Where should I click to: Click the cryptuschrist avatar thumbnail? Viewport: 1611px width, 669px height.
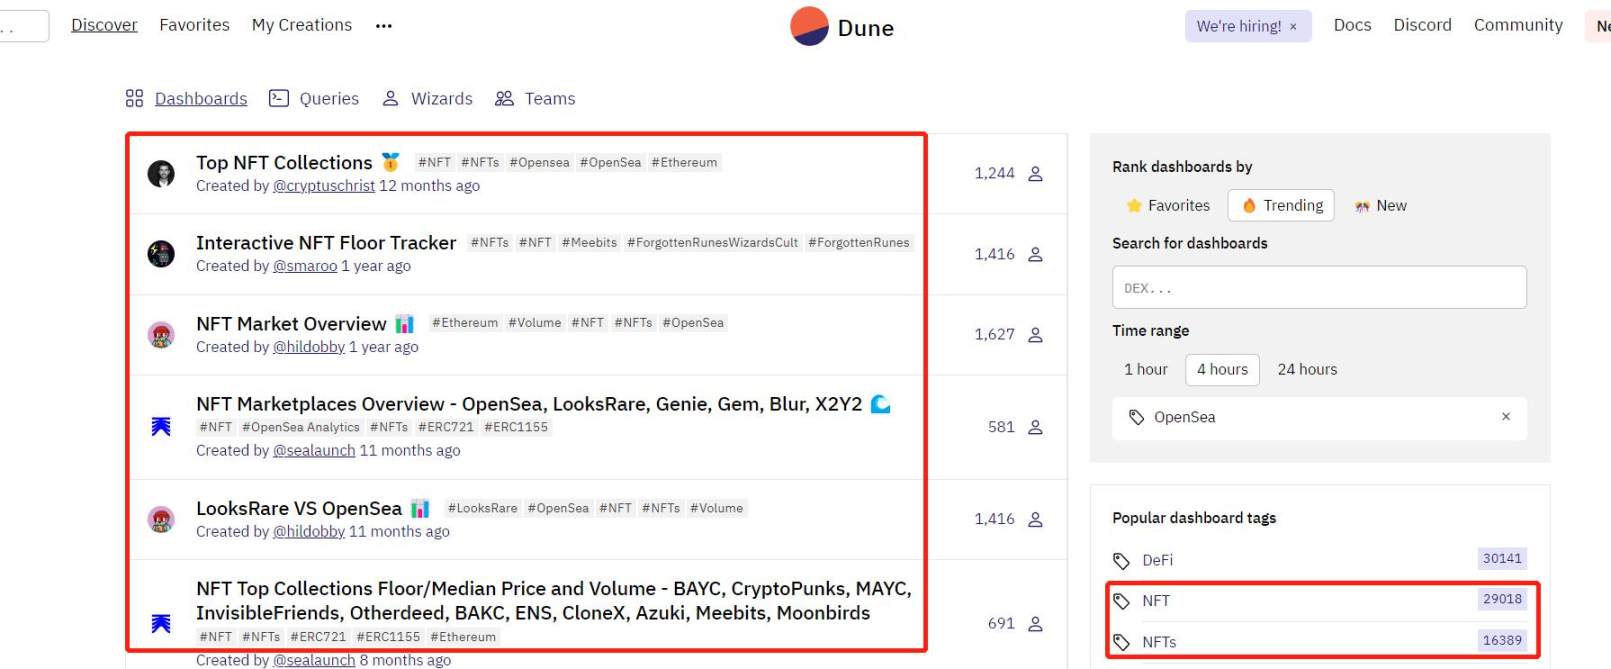tap(161, 174)
